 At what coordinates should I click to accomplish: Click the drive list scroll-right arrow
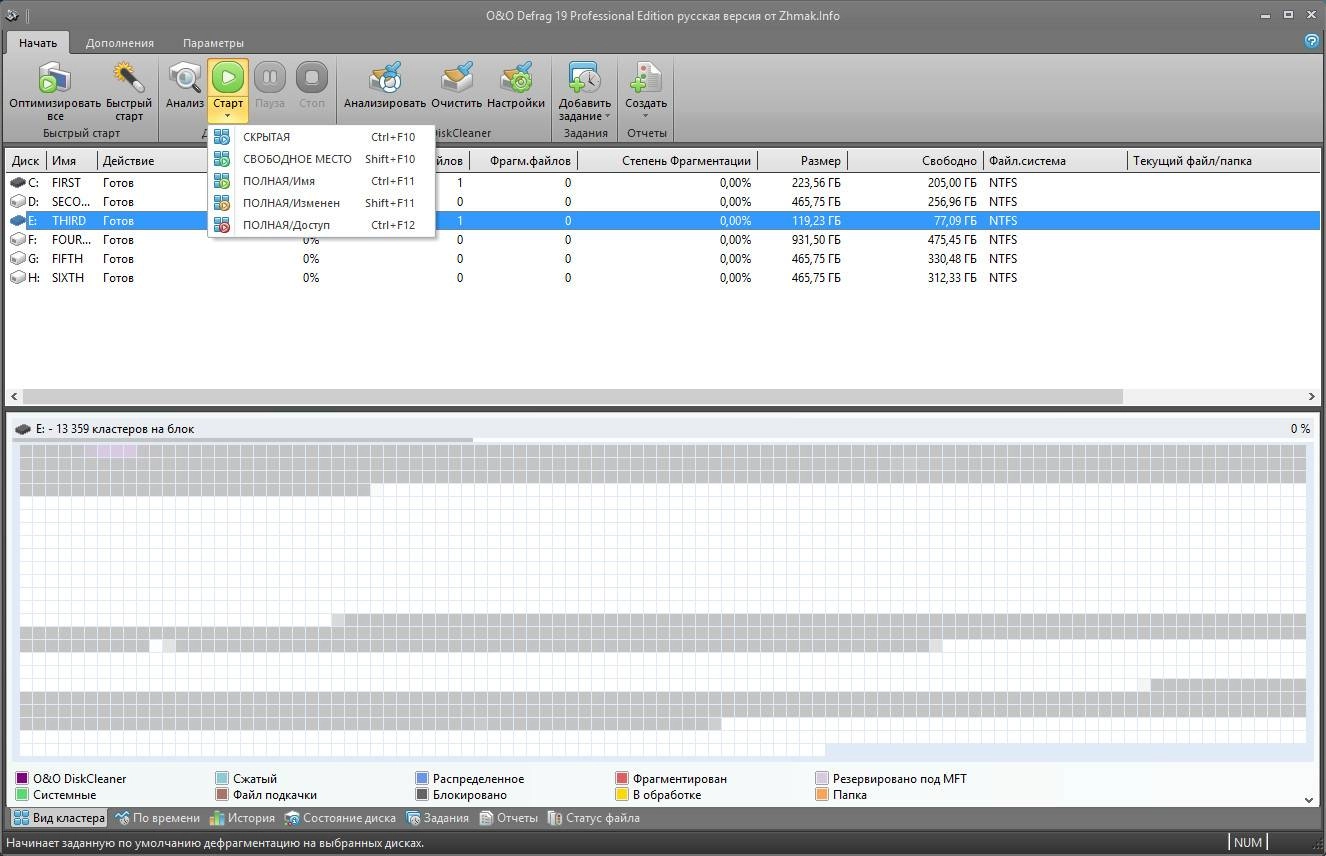tap(1312, 397)
